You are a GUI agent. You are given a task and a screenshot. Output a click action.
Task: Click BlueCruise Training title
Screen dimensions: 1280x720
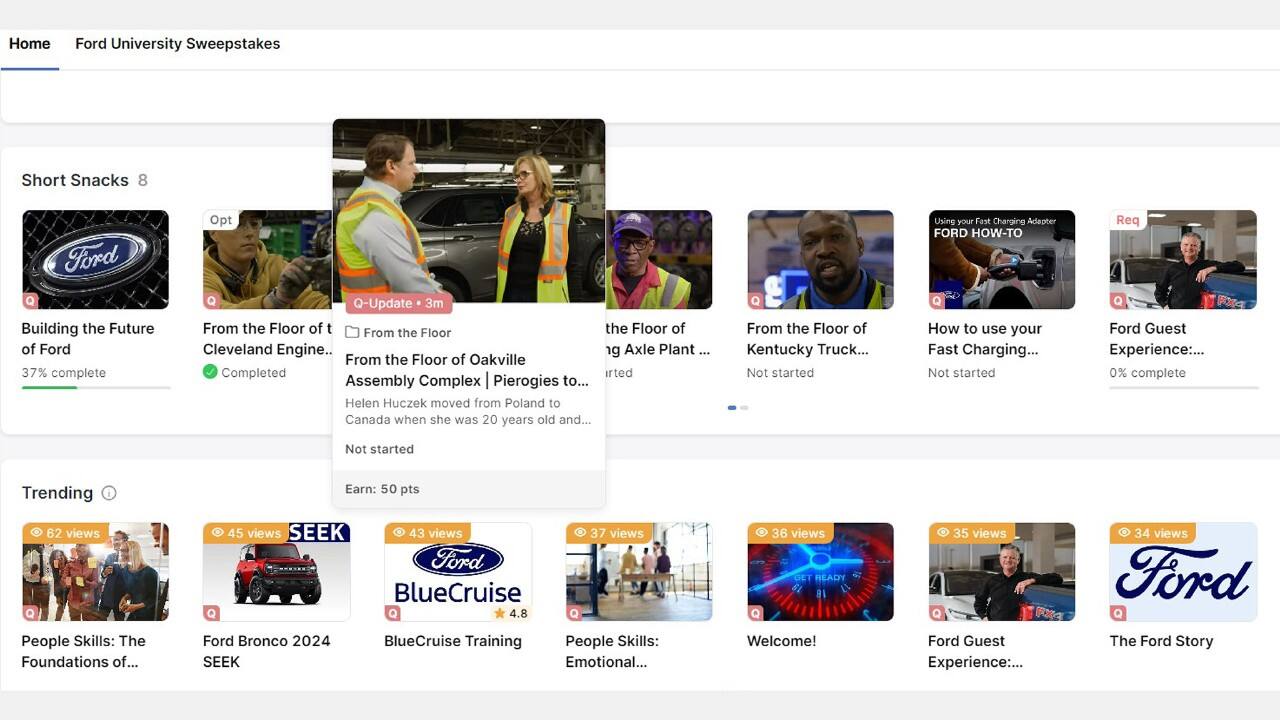tap(453, 641)
